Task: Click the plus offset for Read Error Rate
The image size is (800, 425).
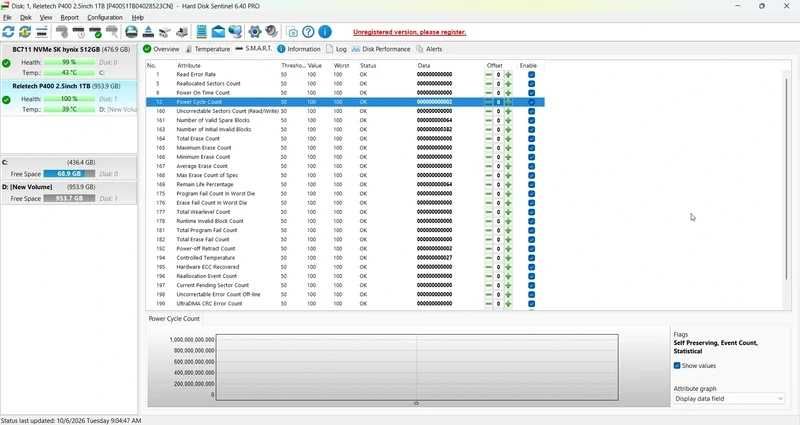Action: coord(508,74)
